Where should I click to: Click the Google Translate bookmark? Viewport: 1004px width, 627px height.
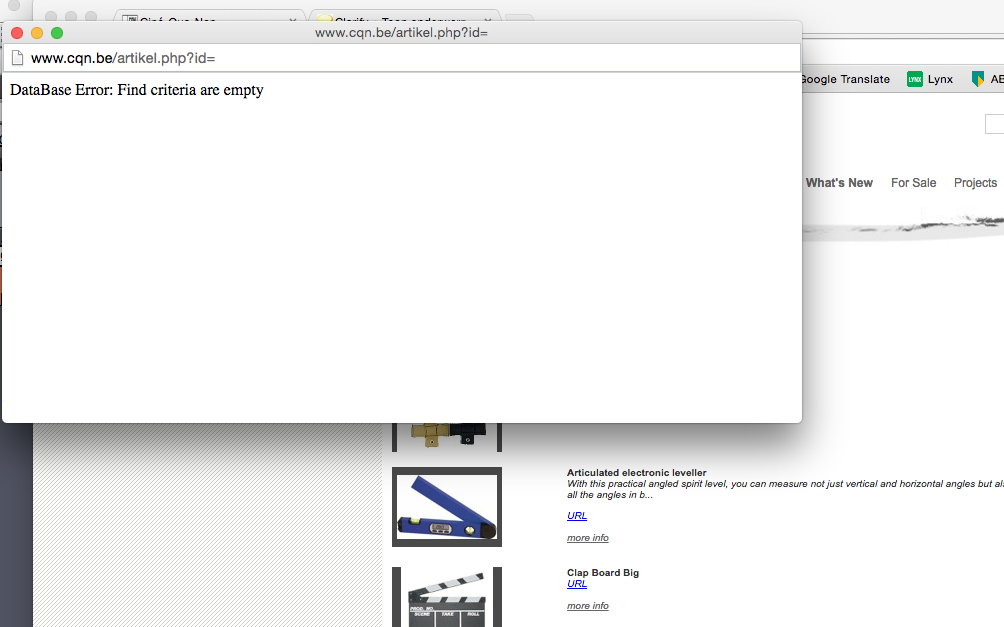point(845,79)
